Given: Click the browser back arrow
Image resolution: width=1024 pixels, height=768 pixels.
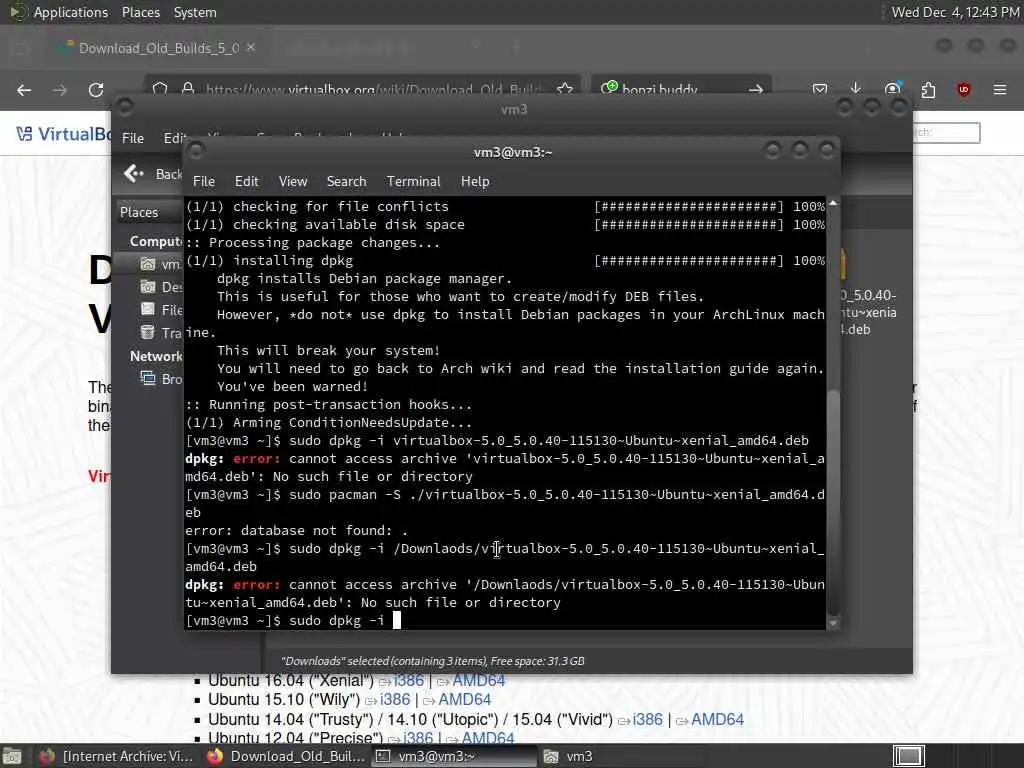Looking at the screenshot, I should click(x=24, y=90).
